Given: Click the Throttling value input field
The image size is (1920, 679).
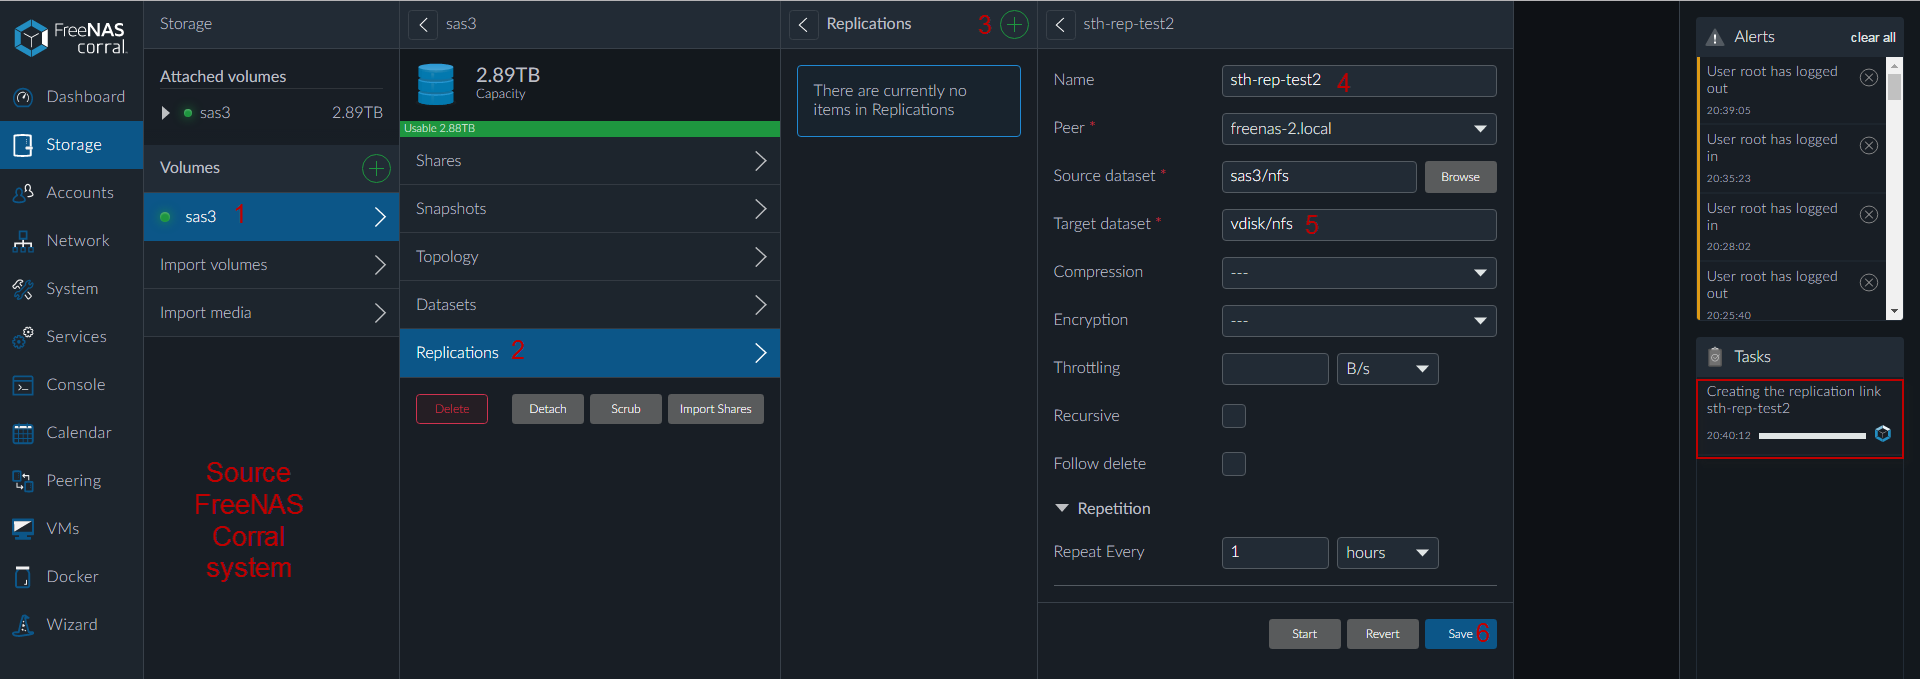Looking at the screenshot, I should point(1274,369).
